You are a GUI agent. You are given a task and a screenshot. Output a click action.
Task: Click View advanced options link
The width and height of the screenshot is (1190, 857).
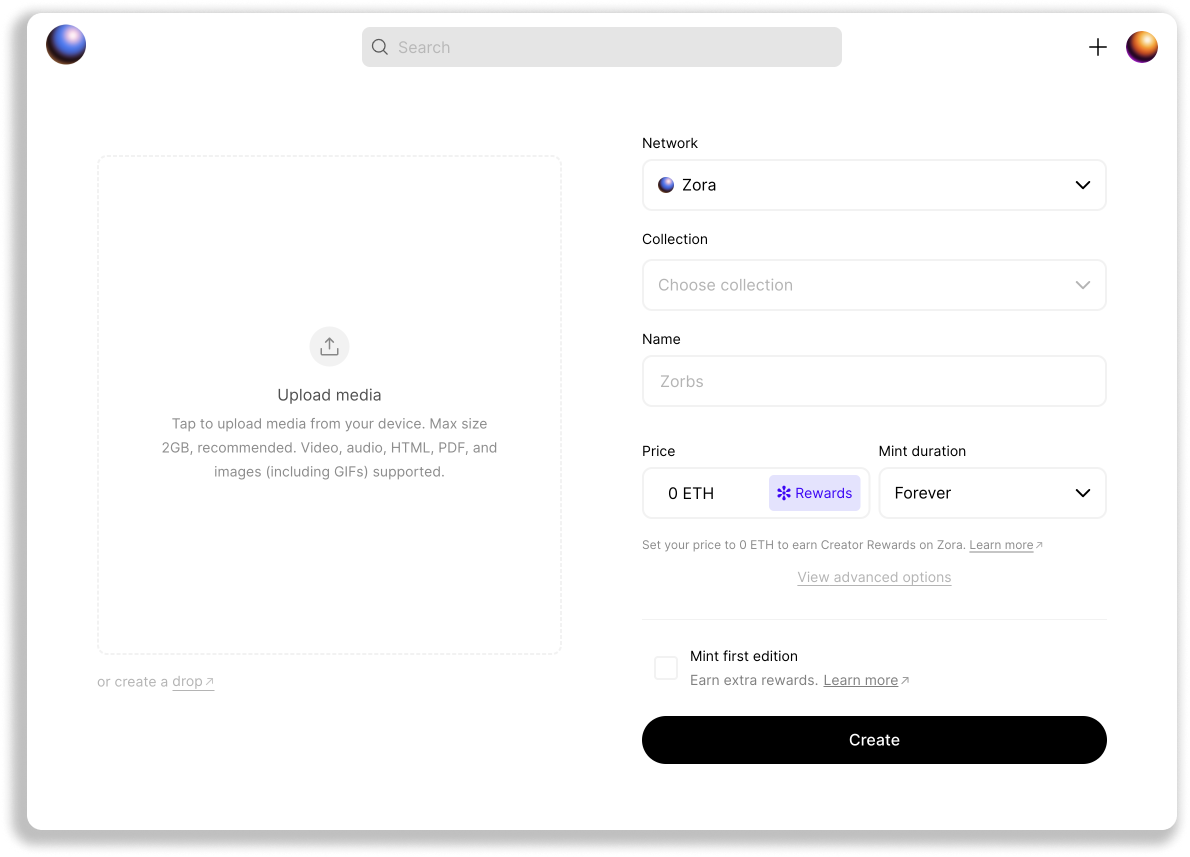(874, 577)
